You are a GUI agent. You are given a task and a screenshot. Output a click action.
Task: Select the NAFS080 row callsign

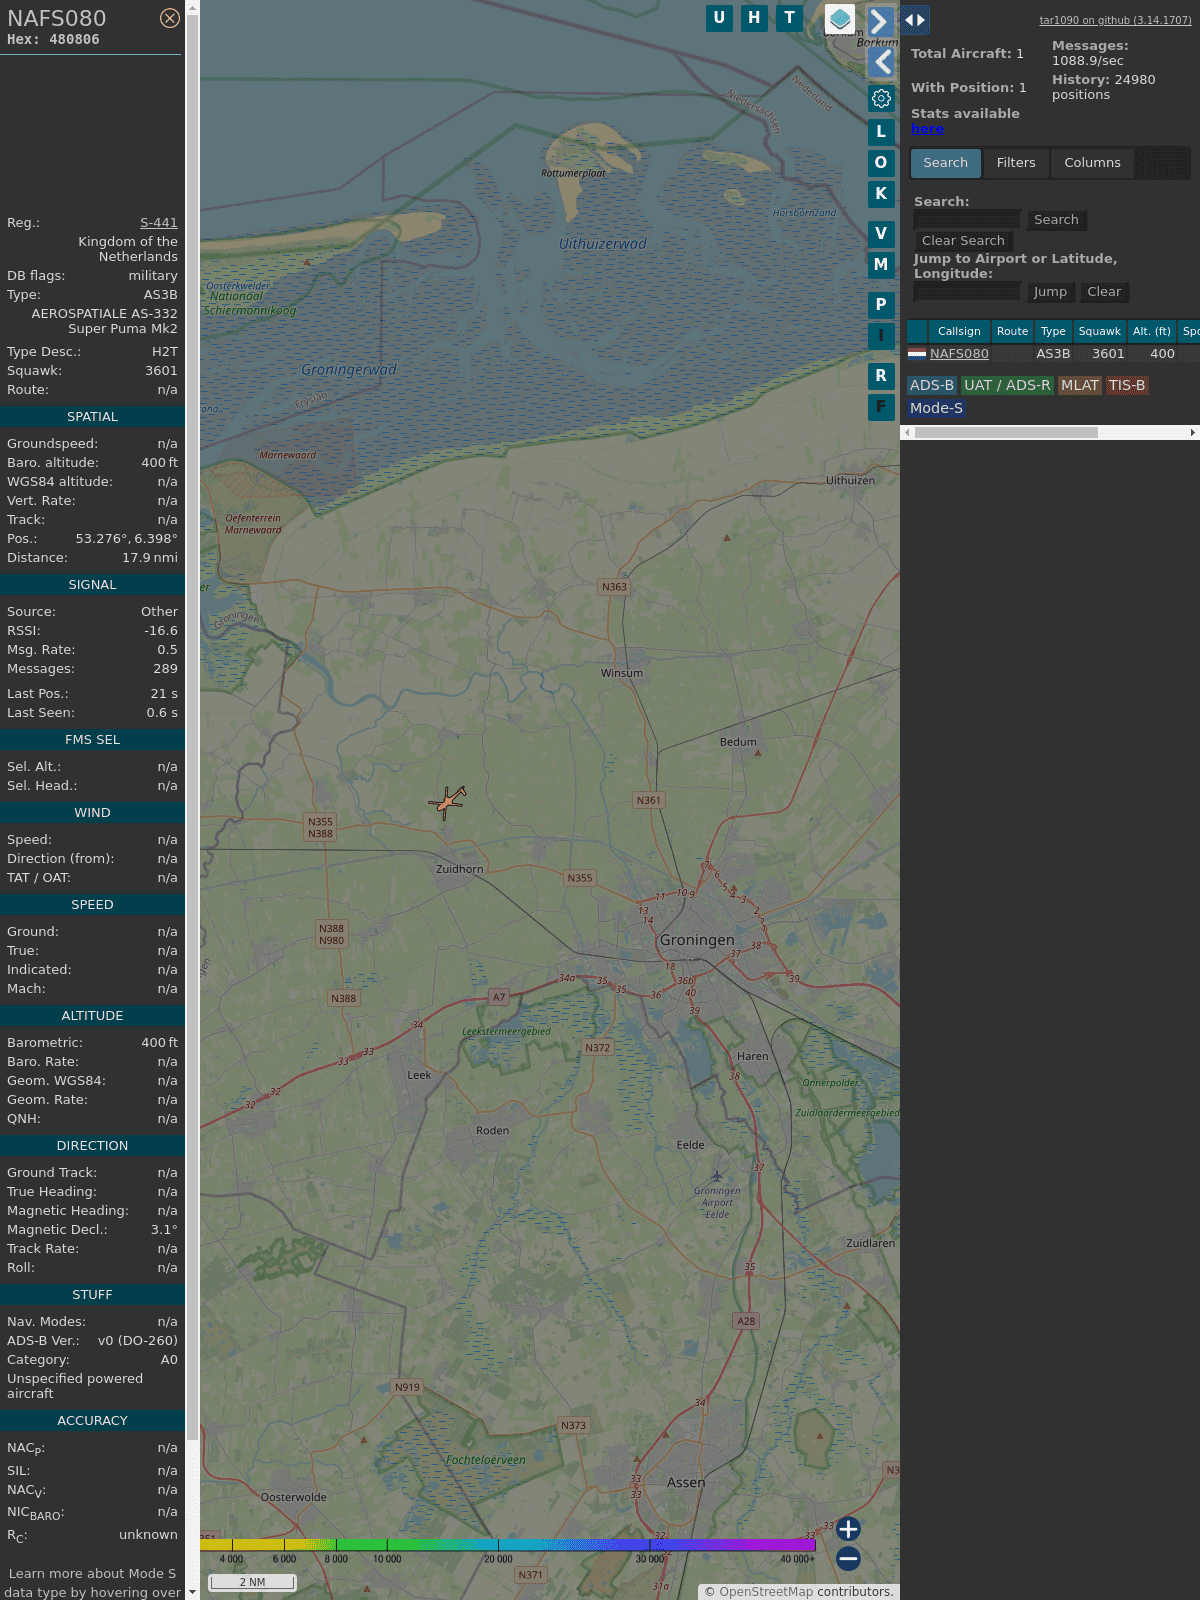click(959, 354)
